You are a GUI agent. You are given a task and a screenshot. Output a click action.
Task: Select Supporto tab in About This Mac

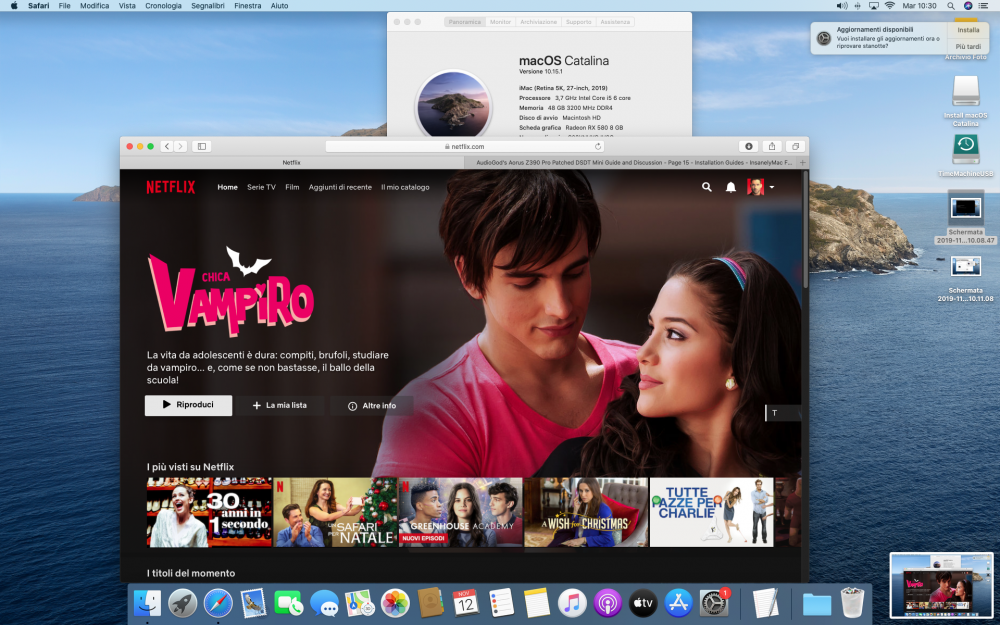(x=578, y=22)
